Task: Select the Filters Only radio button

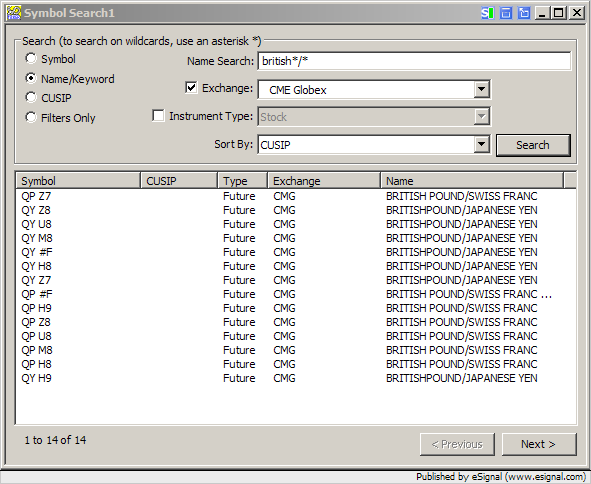Action: click(x=31, y=117)
